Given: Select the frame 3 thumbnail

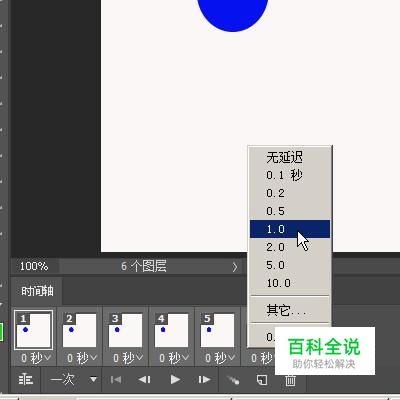Looking at the screenshot, I should tap(125, 330).
